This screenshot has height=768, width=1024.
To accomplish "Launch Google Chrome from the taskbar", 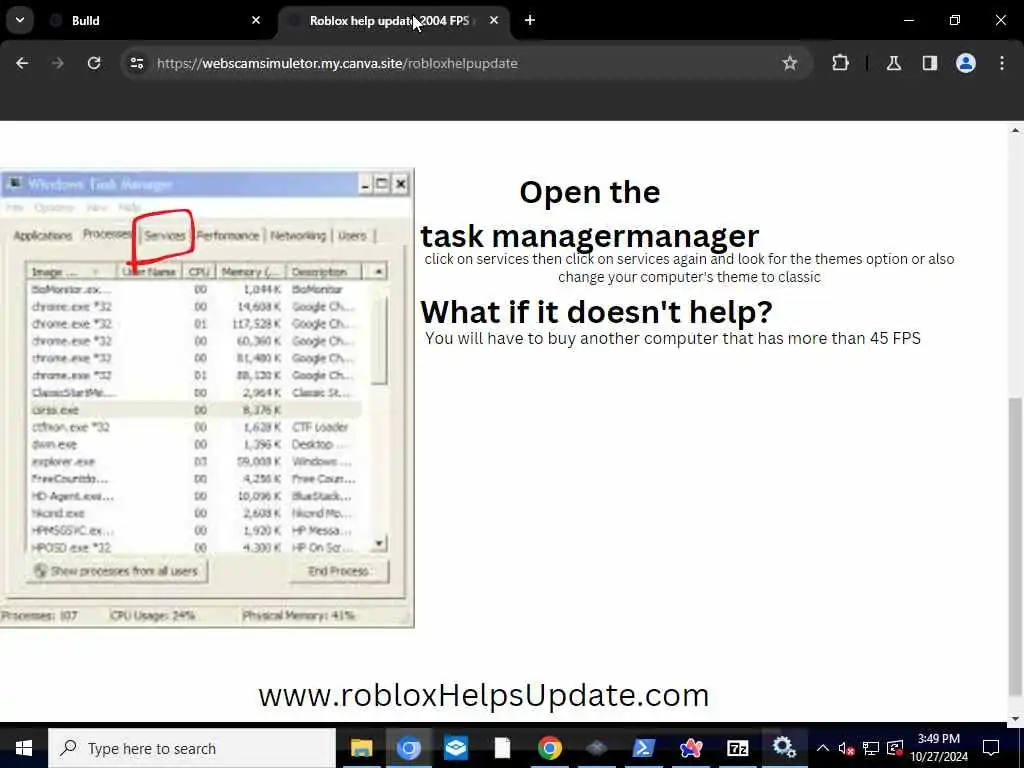I will [550, 748].
